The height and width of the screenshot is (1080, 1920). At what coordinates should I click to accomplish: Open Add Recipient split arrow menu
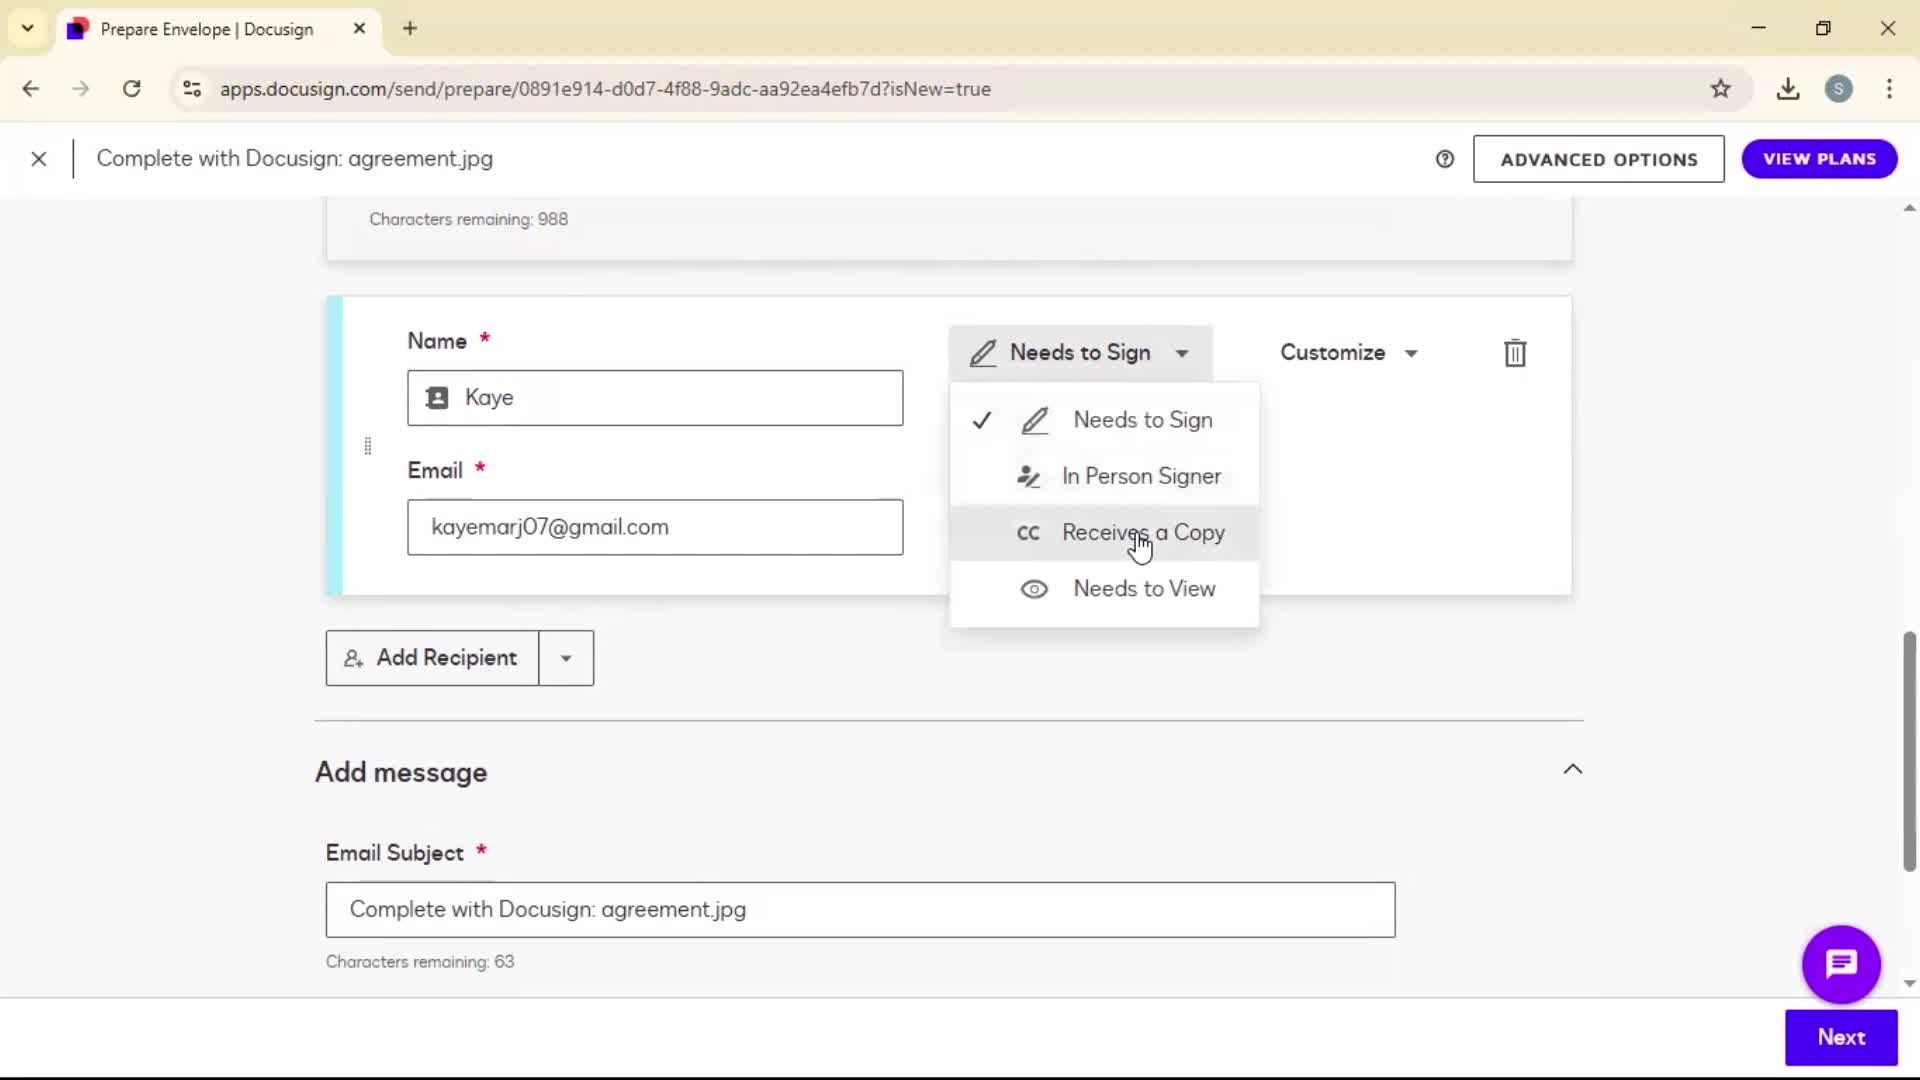(x=566, y=658)
